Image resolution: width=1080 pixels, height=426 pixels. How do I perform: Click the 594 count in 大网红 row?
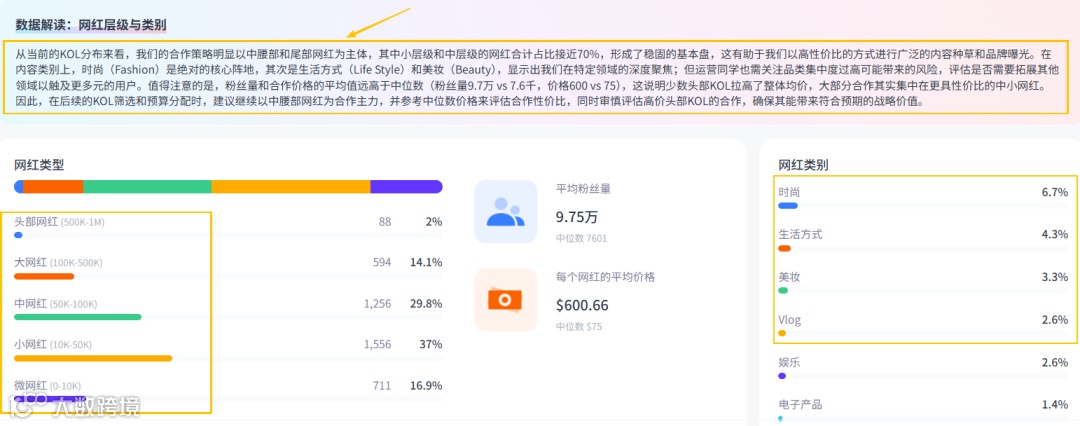[x=382, y=263]
